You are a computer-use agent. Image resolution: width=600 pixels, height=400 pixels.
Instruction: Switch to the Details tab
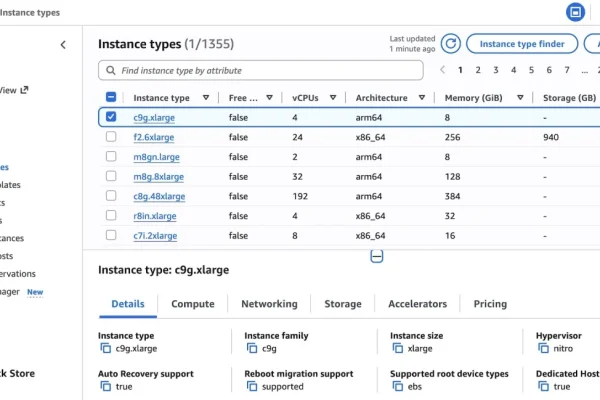[x=128, y=304]
